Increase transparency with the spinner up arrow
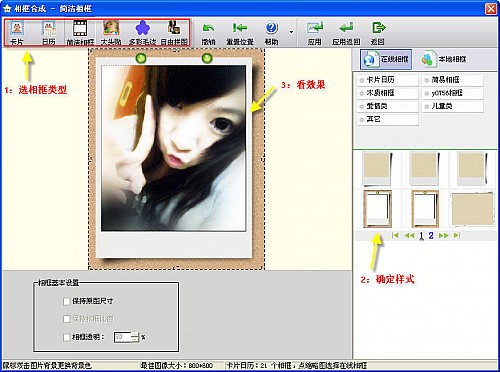Viewport: 500px width, 372px height. [x=135, y=334]
